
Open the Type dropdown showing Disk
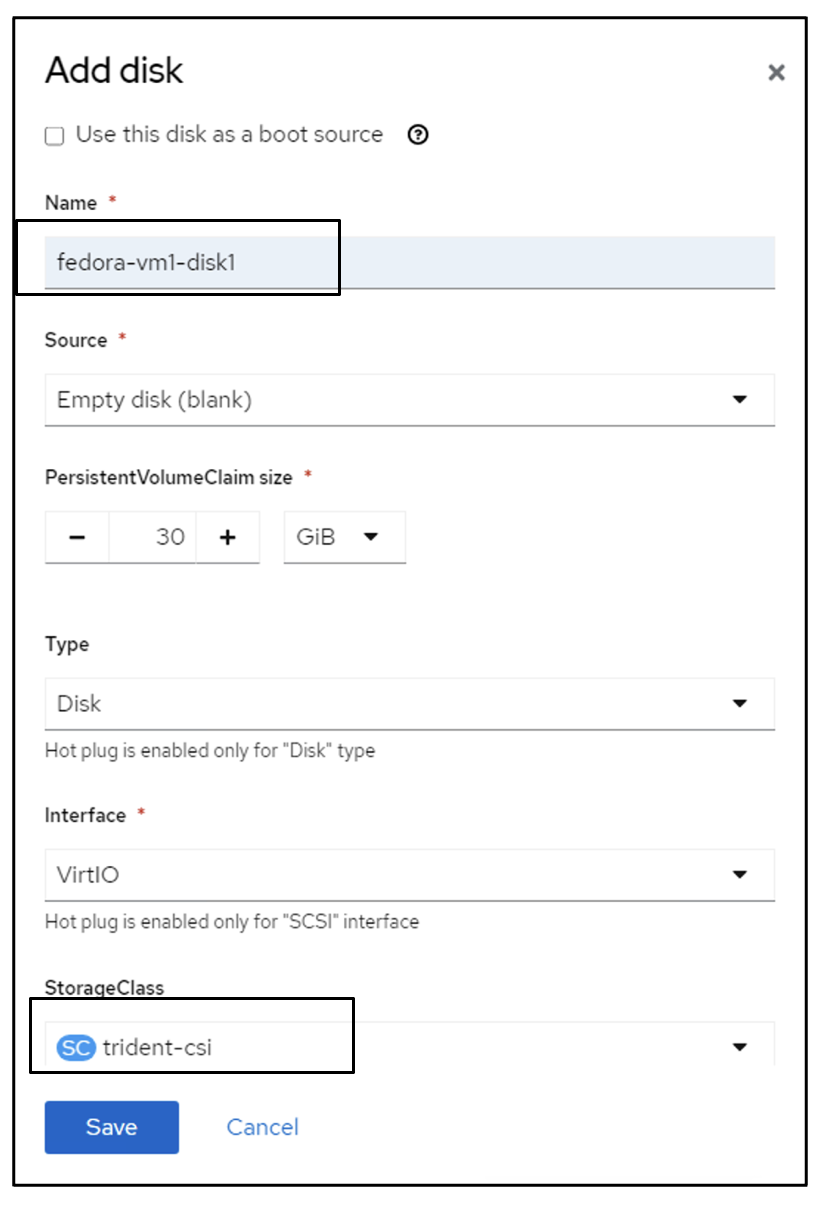pyautogui.click(x=400, y=703)
